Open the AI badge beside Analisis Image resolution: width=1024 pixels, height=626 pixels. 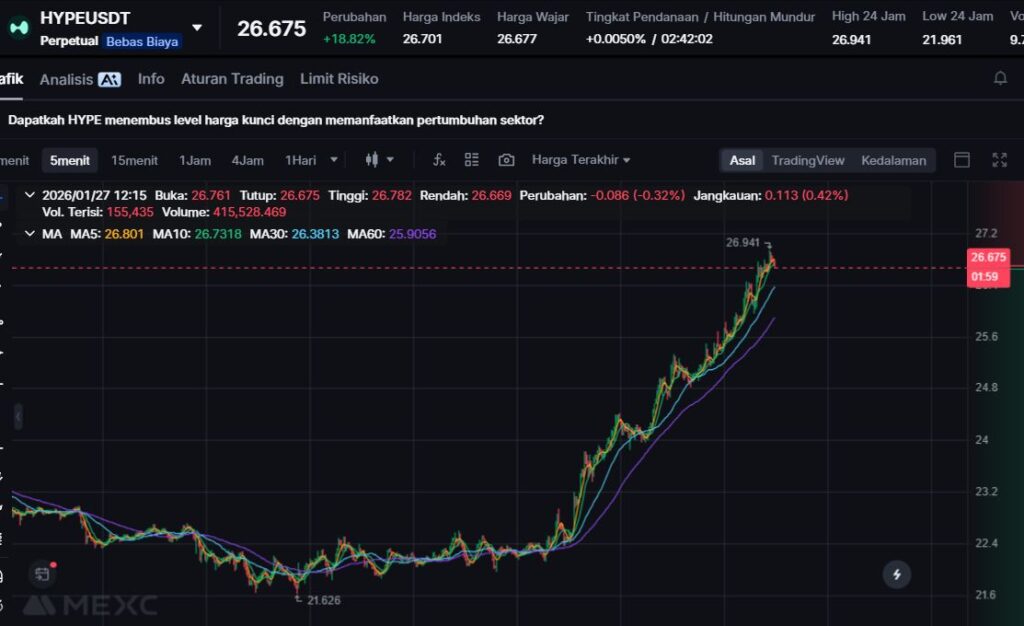pyautogui.click(x=109, y=79)
